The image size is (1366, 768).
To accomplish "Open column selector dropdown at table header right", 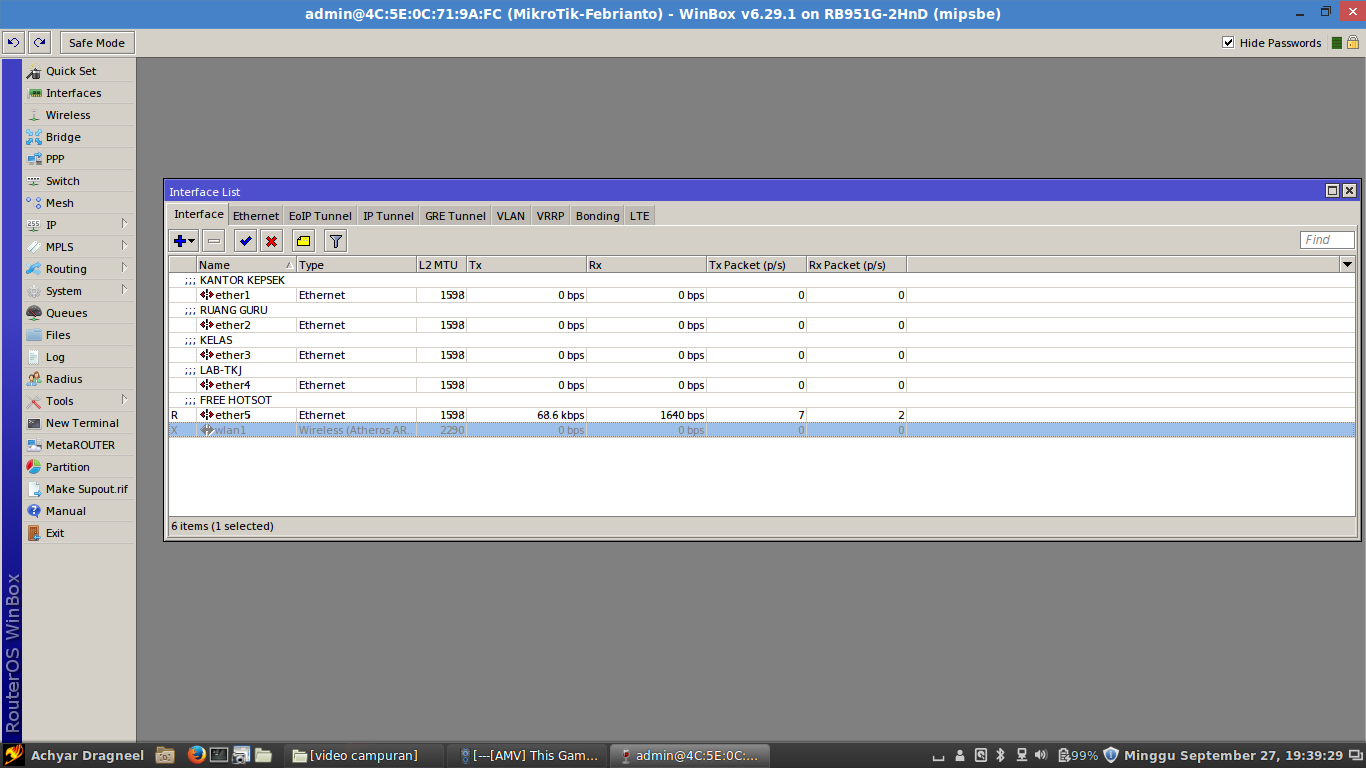I will (1347, 265).
